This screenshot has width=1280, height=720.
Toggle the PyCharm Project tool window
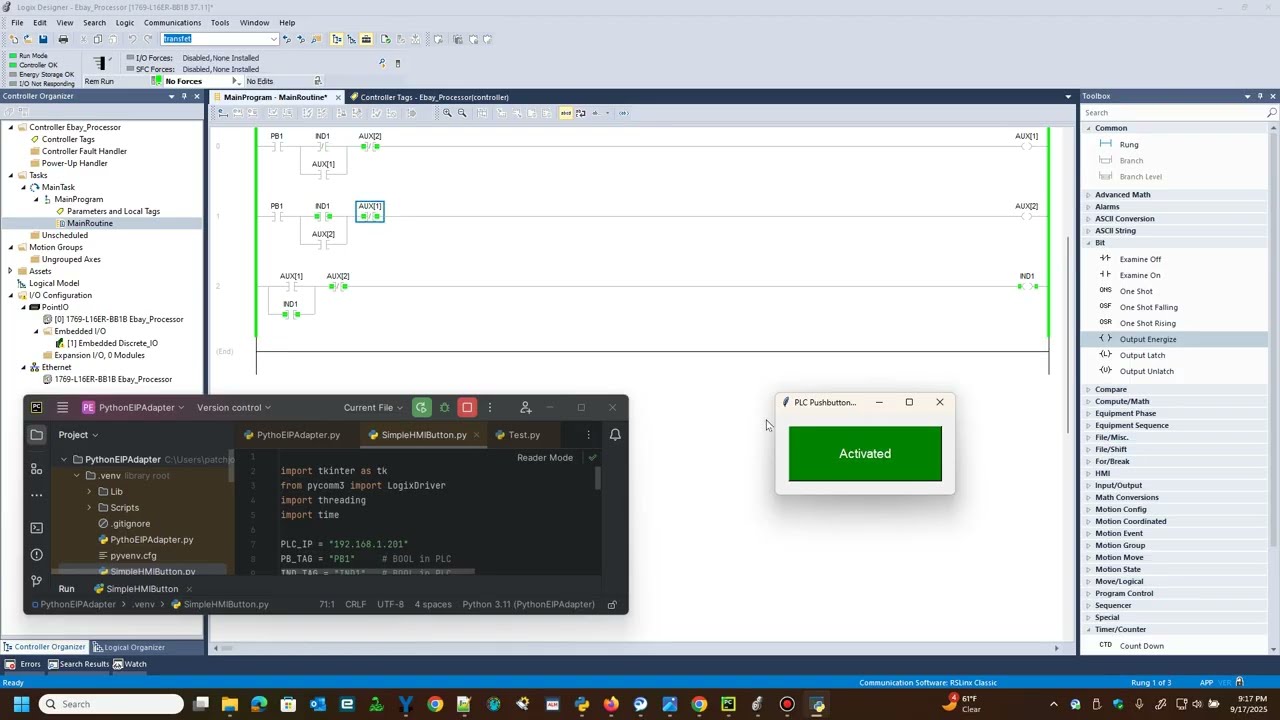[x=37, y=435]
